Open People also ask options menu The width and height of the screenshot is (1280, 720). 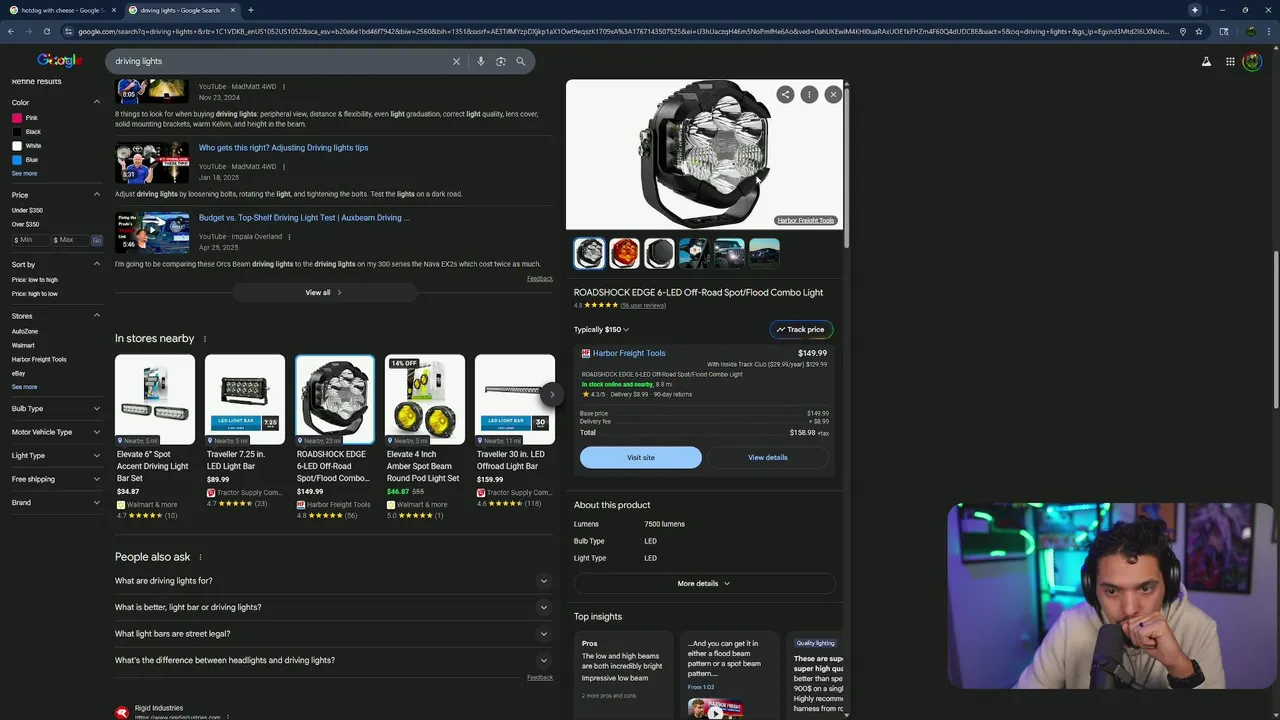[200, 557]
